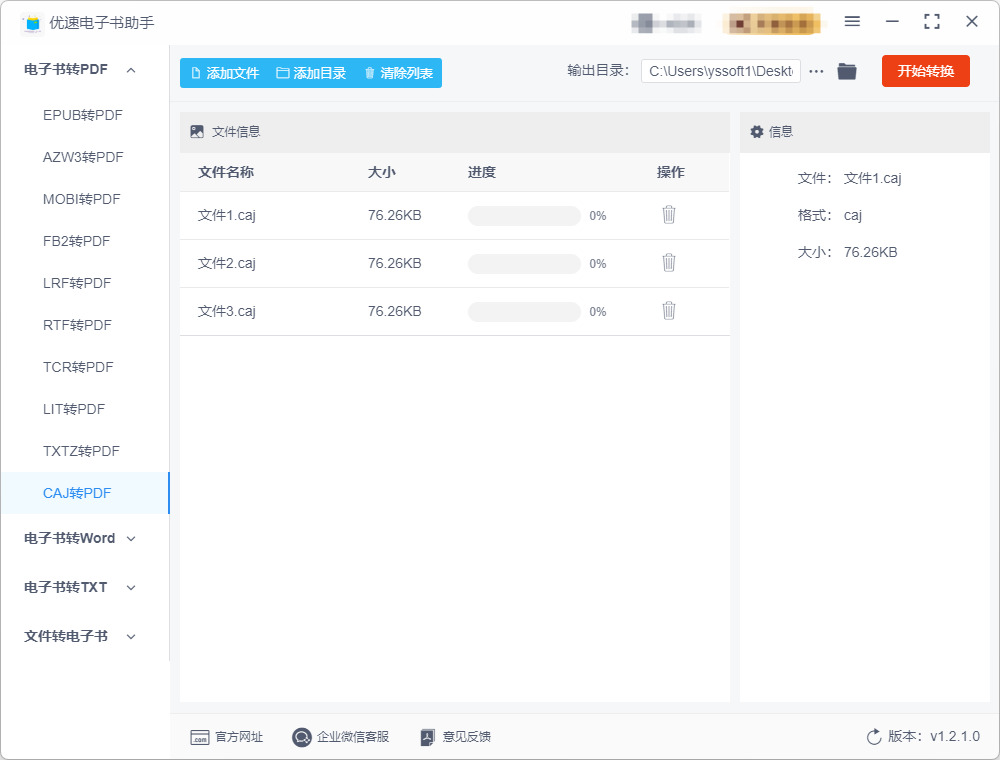Viewport: 1000px width, 760px height.
Task: Open the hamburger menu in title bar
Action: [852, 22]
